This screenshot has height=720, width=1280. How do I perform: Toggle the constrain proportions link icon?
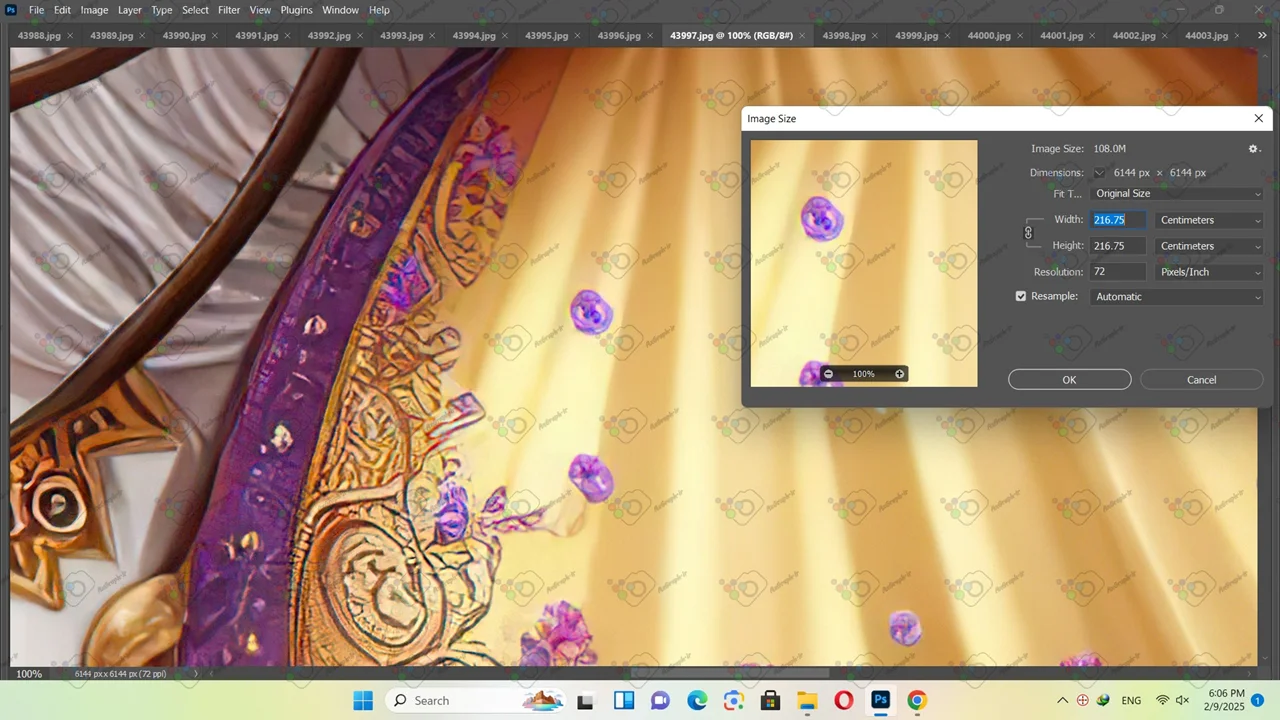click(1028, 233)
